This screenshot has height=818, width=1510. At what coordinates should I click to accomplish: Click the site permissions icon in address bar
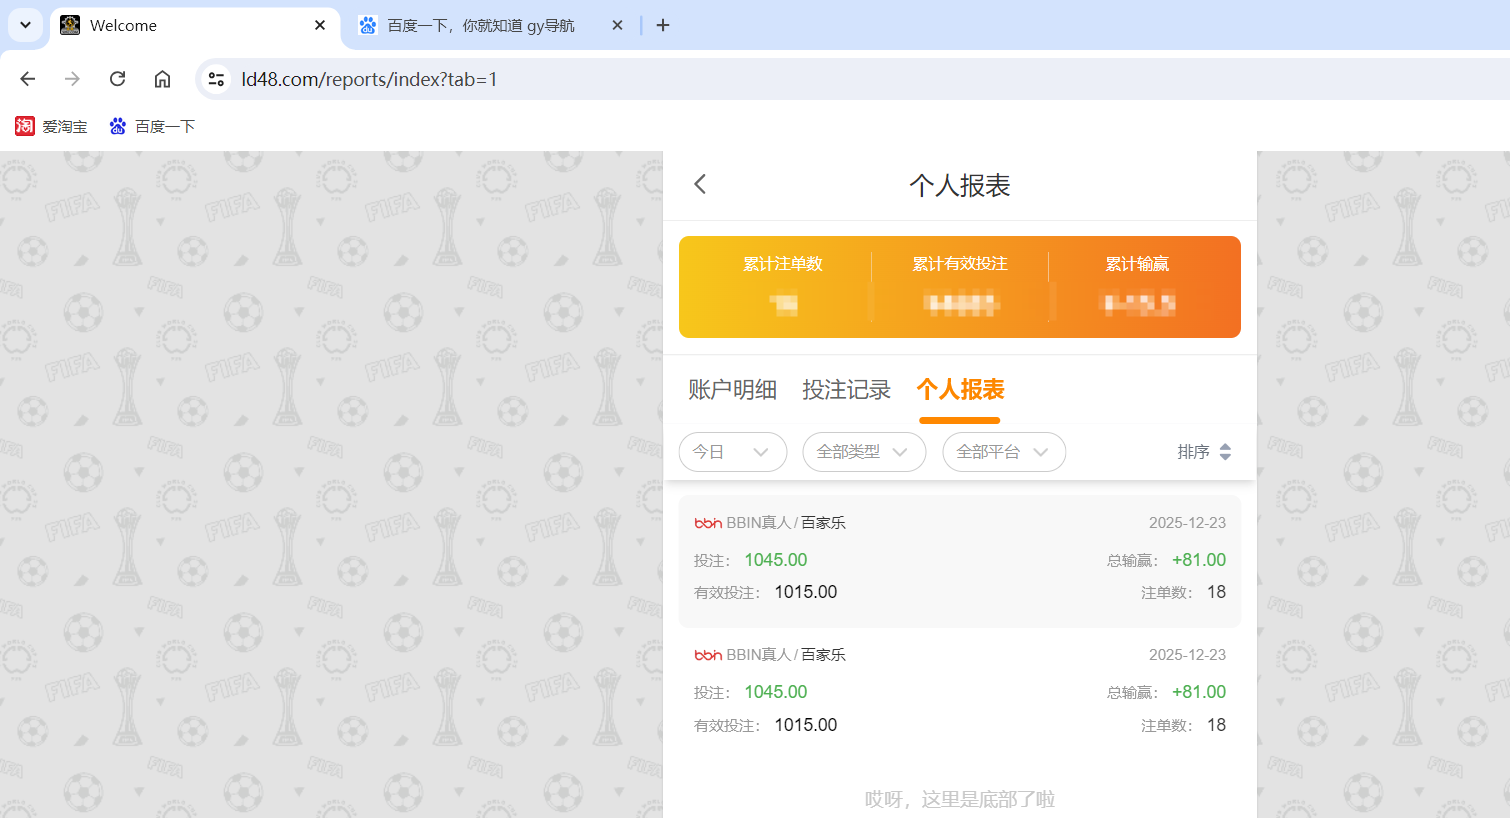[x=216, y=78]
